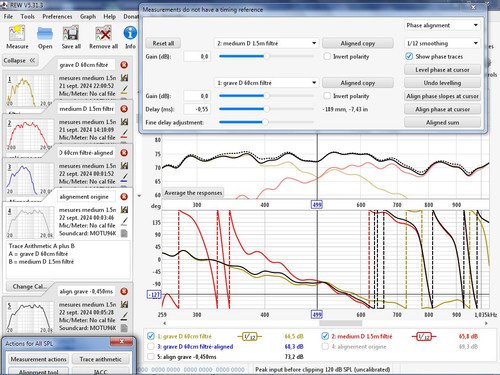
Task: Change trace colour icon of measurement 1
Action: tap(124, 90)
